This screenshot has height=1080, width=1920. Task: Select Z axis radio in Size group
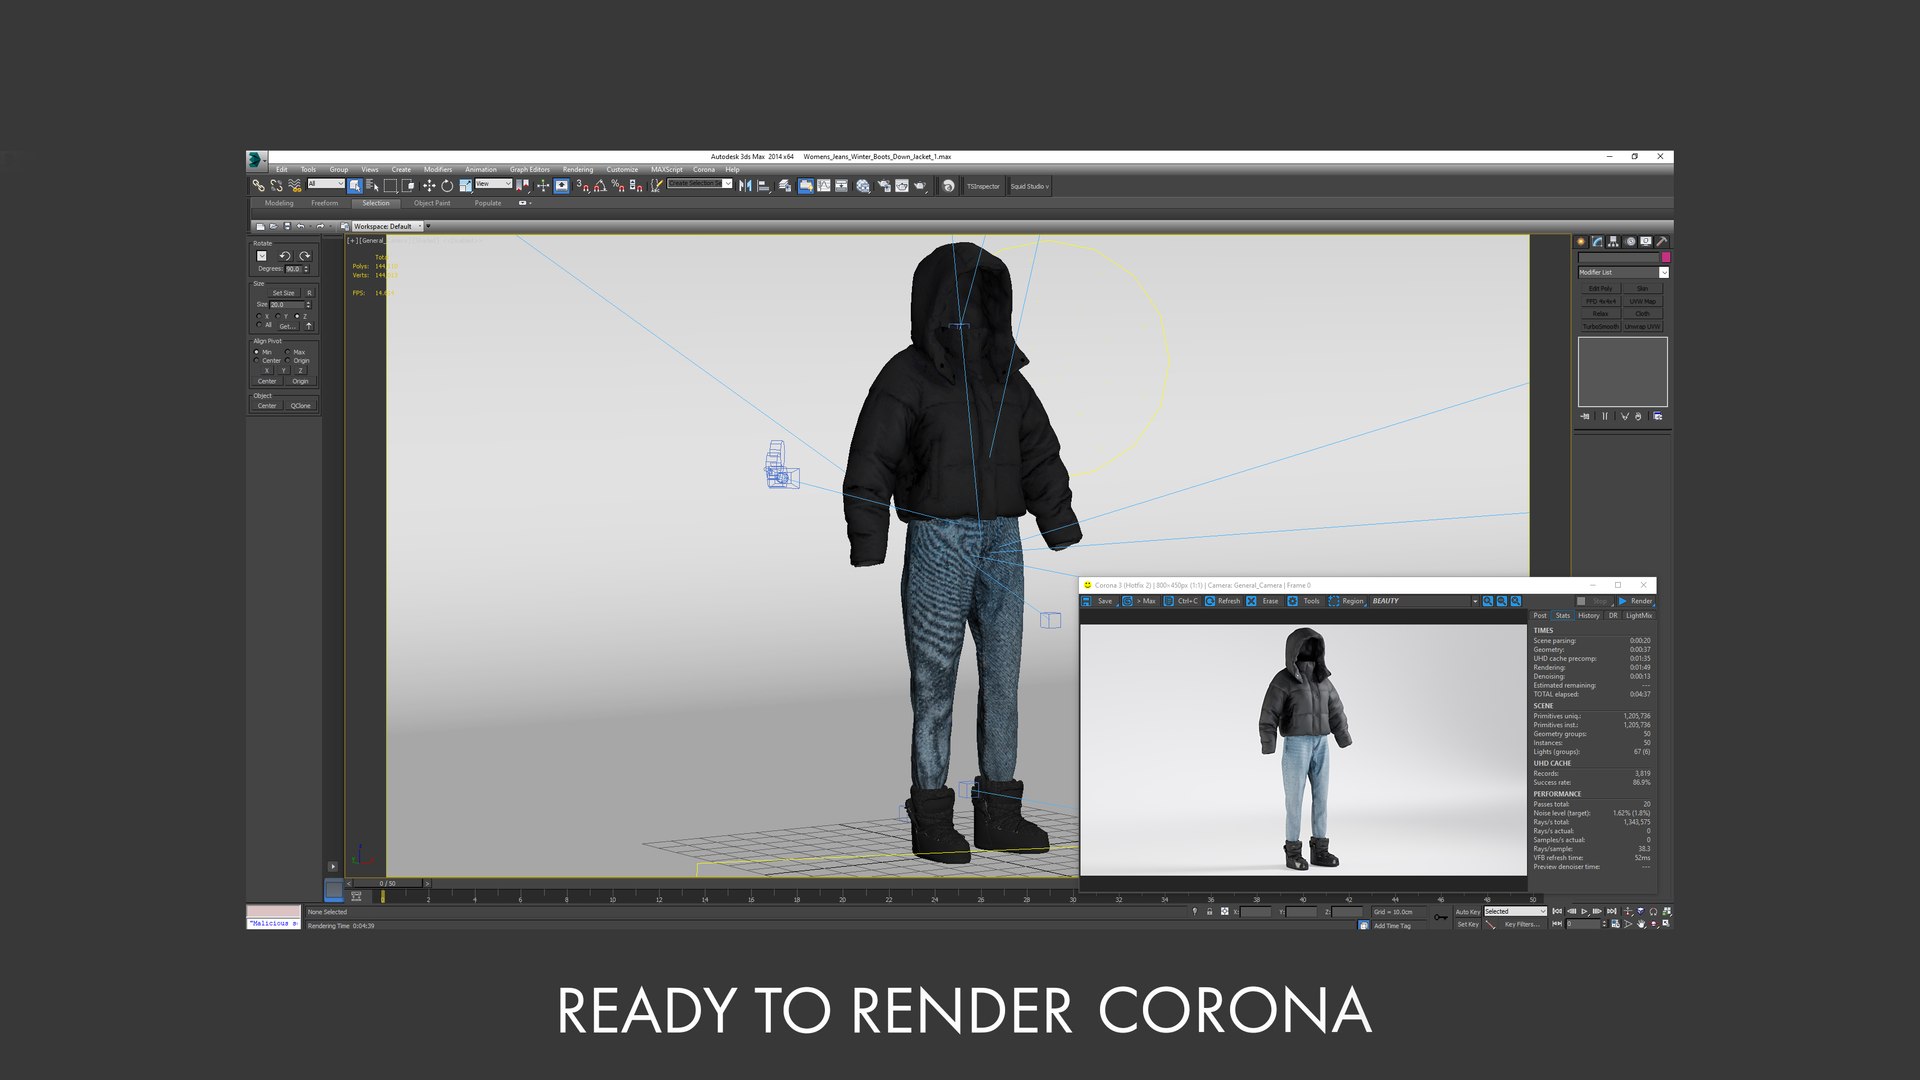pos(297,316)
